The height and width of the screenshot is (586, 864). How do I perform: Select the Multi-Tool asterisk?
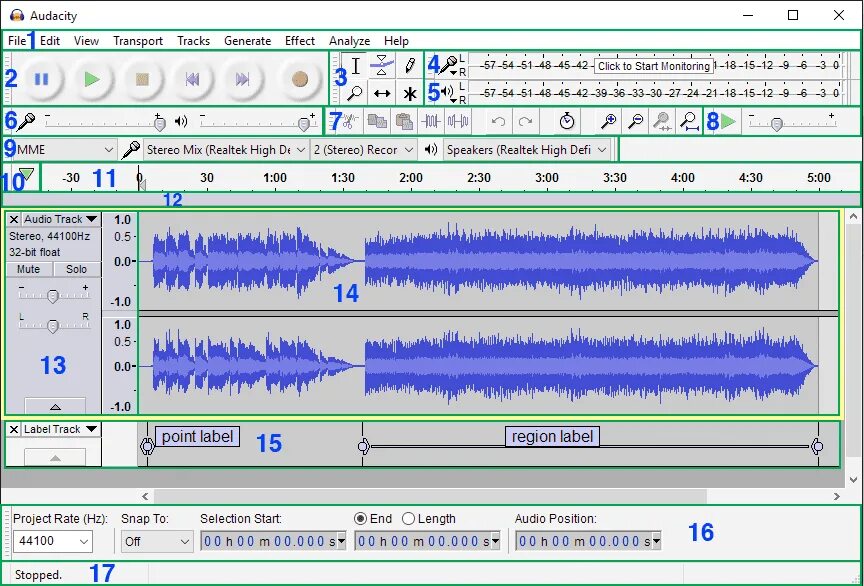click(x=409, y=93)
